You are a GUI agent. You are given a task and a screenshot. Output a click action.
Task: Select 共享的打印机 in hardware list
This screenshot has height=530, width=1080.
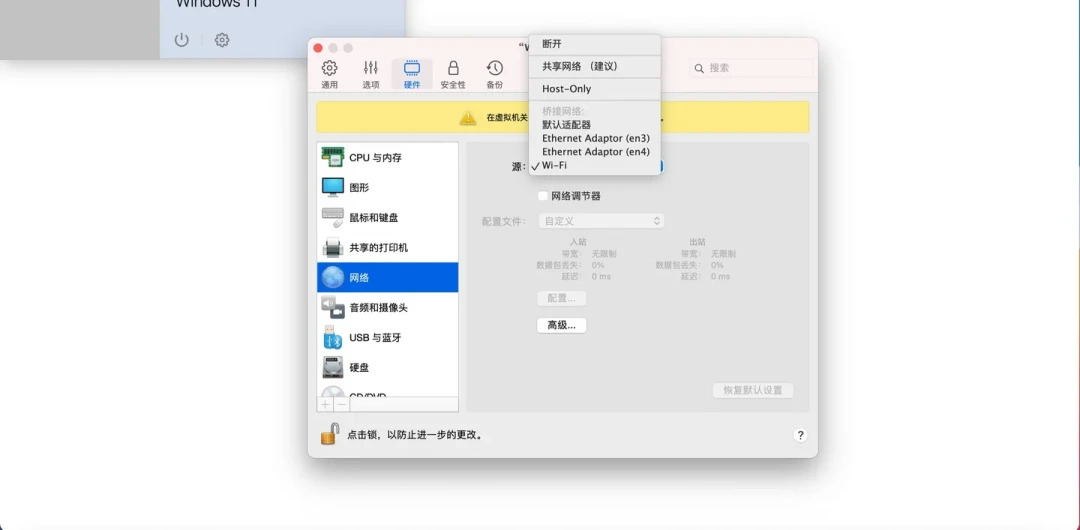tap(388, 247)
